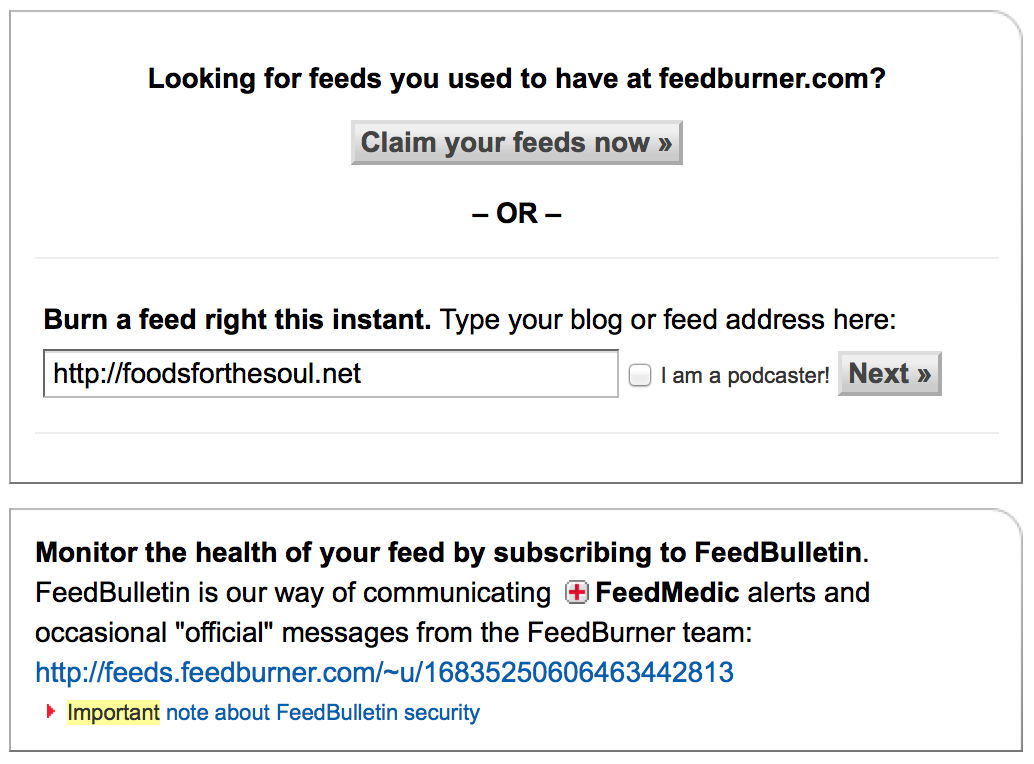Click the 'Next »' button

point(890,374)
